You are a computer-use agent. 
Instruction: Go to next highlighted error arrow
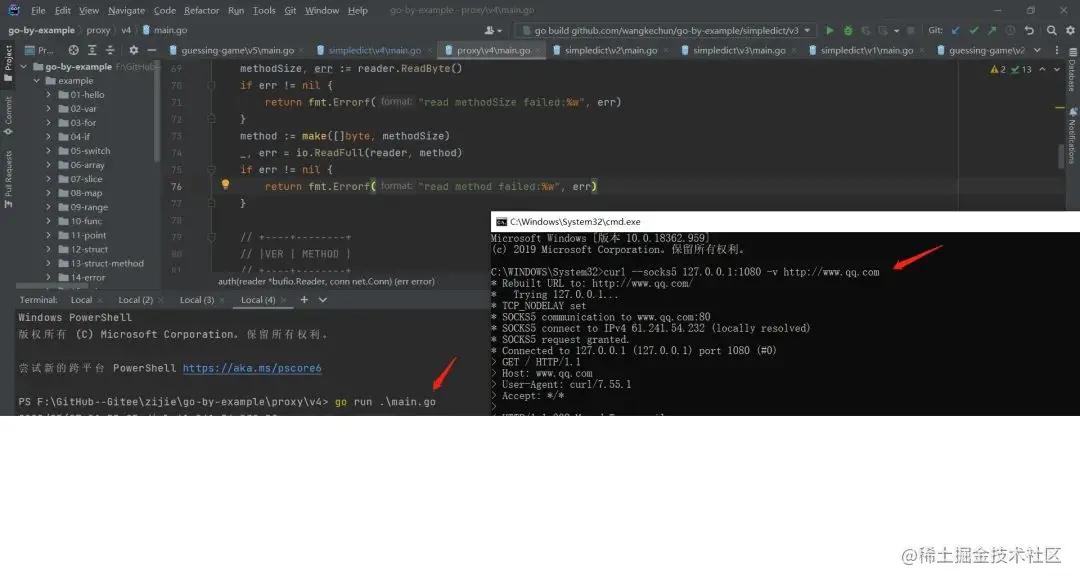1057,69
